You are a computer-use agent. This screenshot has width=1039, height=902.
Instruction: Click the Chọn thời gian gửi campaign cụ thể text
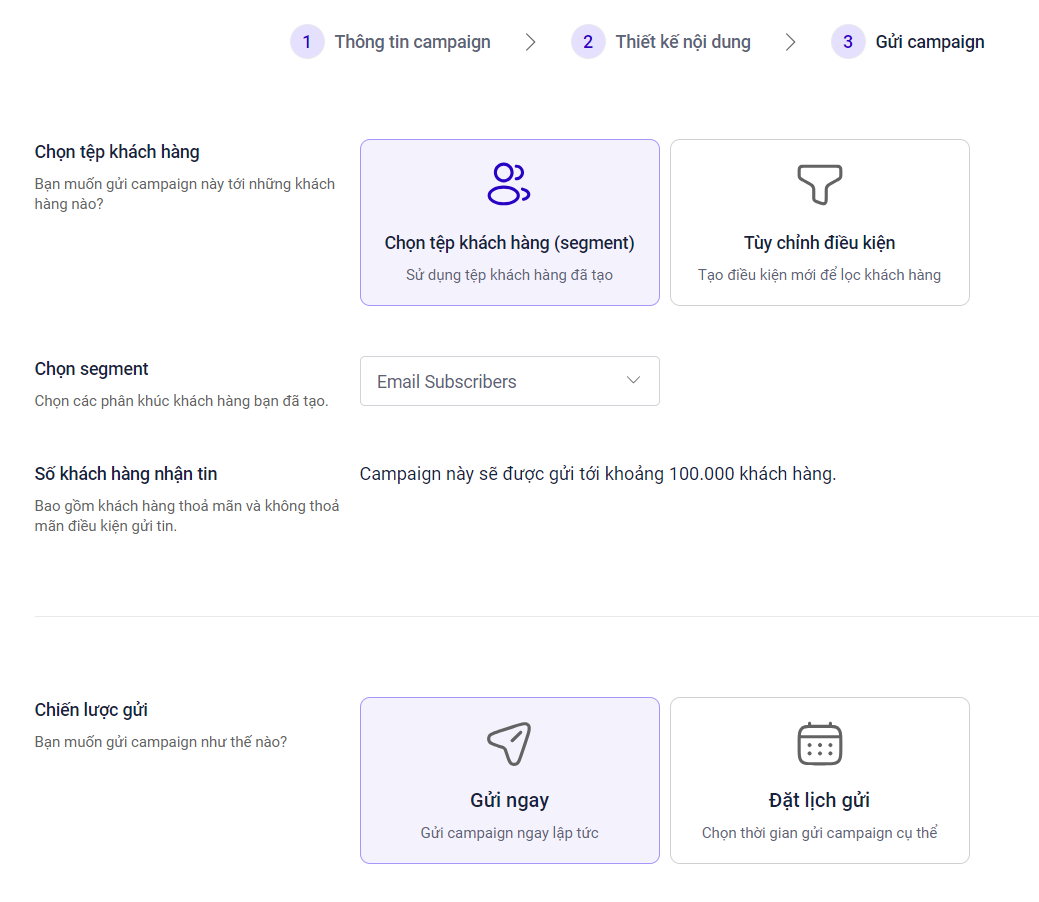click(x=819, y=833)
